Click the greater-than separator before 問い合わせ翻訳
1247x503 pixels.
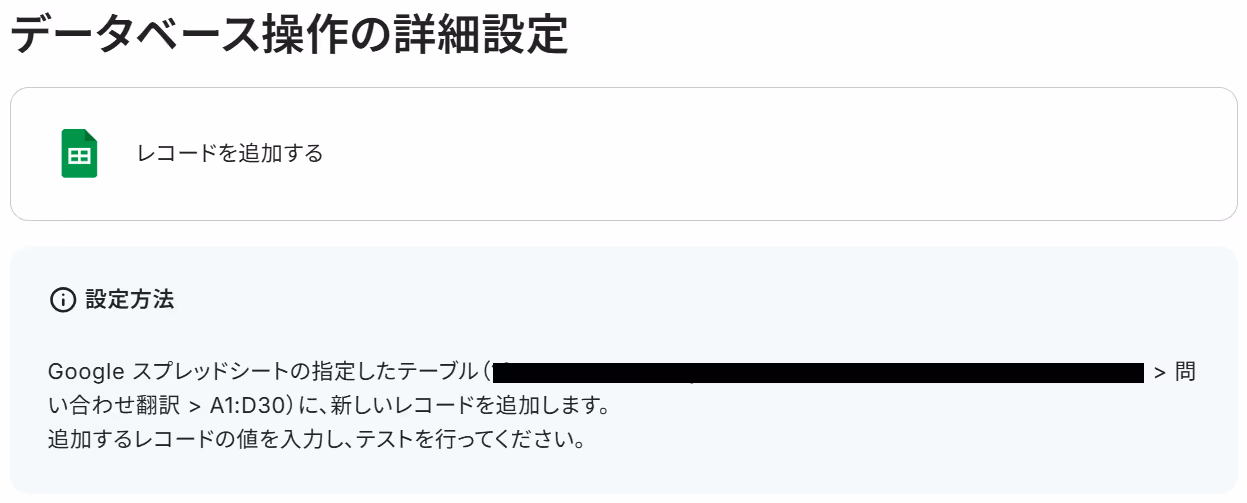(x=1160, y=373)
